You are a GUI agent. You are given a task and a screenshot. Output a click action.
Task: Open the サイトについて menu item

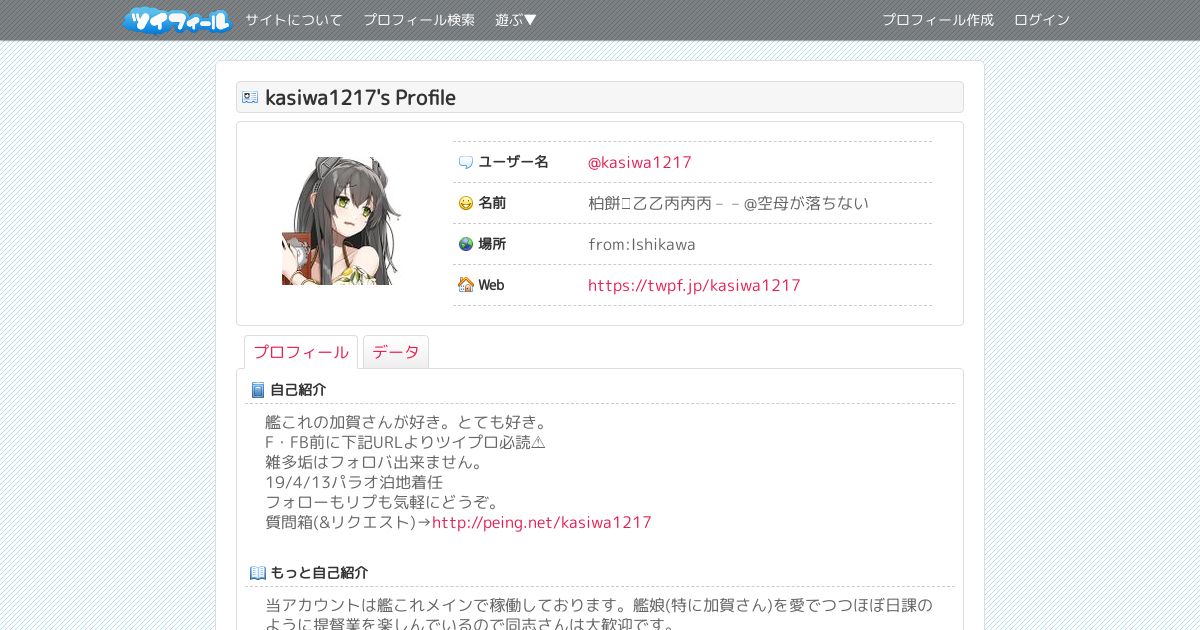pyautogui.click(x=294, y=20)
